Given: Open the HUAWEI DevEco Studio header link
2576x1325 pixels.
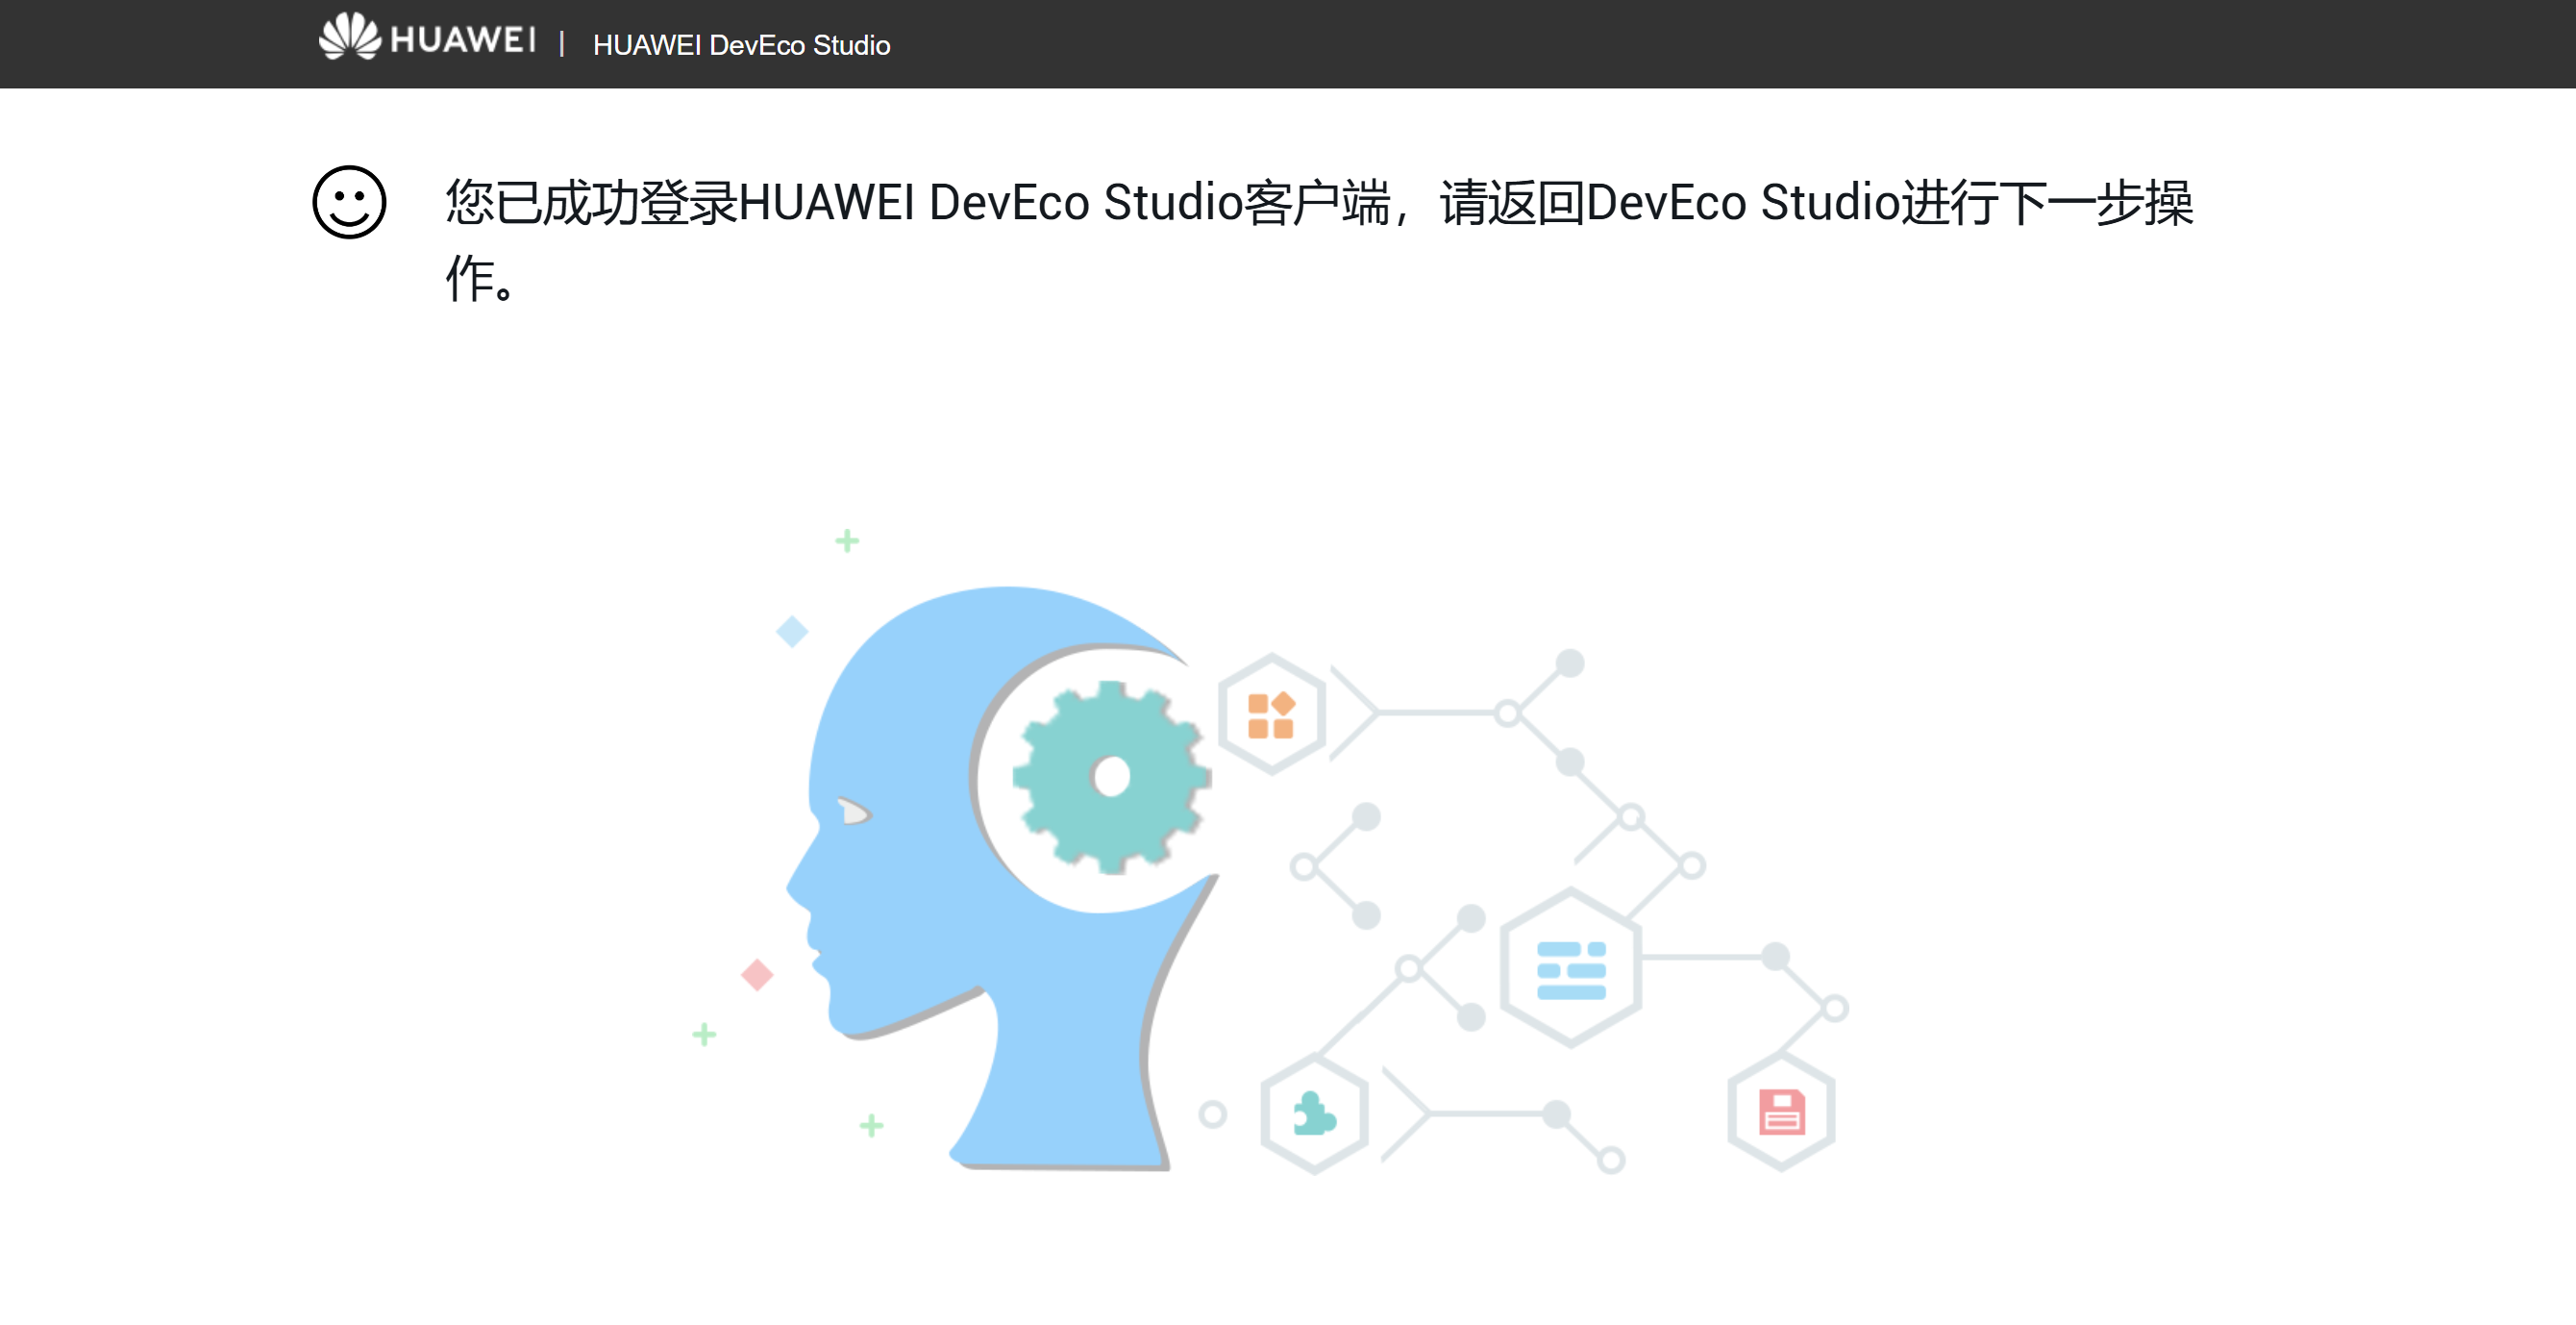Looking at the screenshot, I should click(741, 45).
